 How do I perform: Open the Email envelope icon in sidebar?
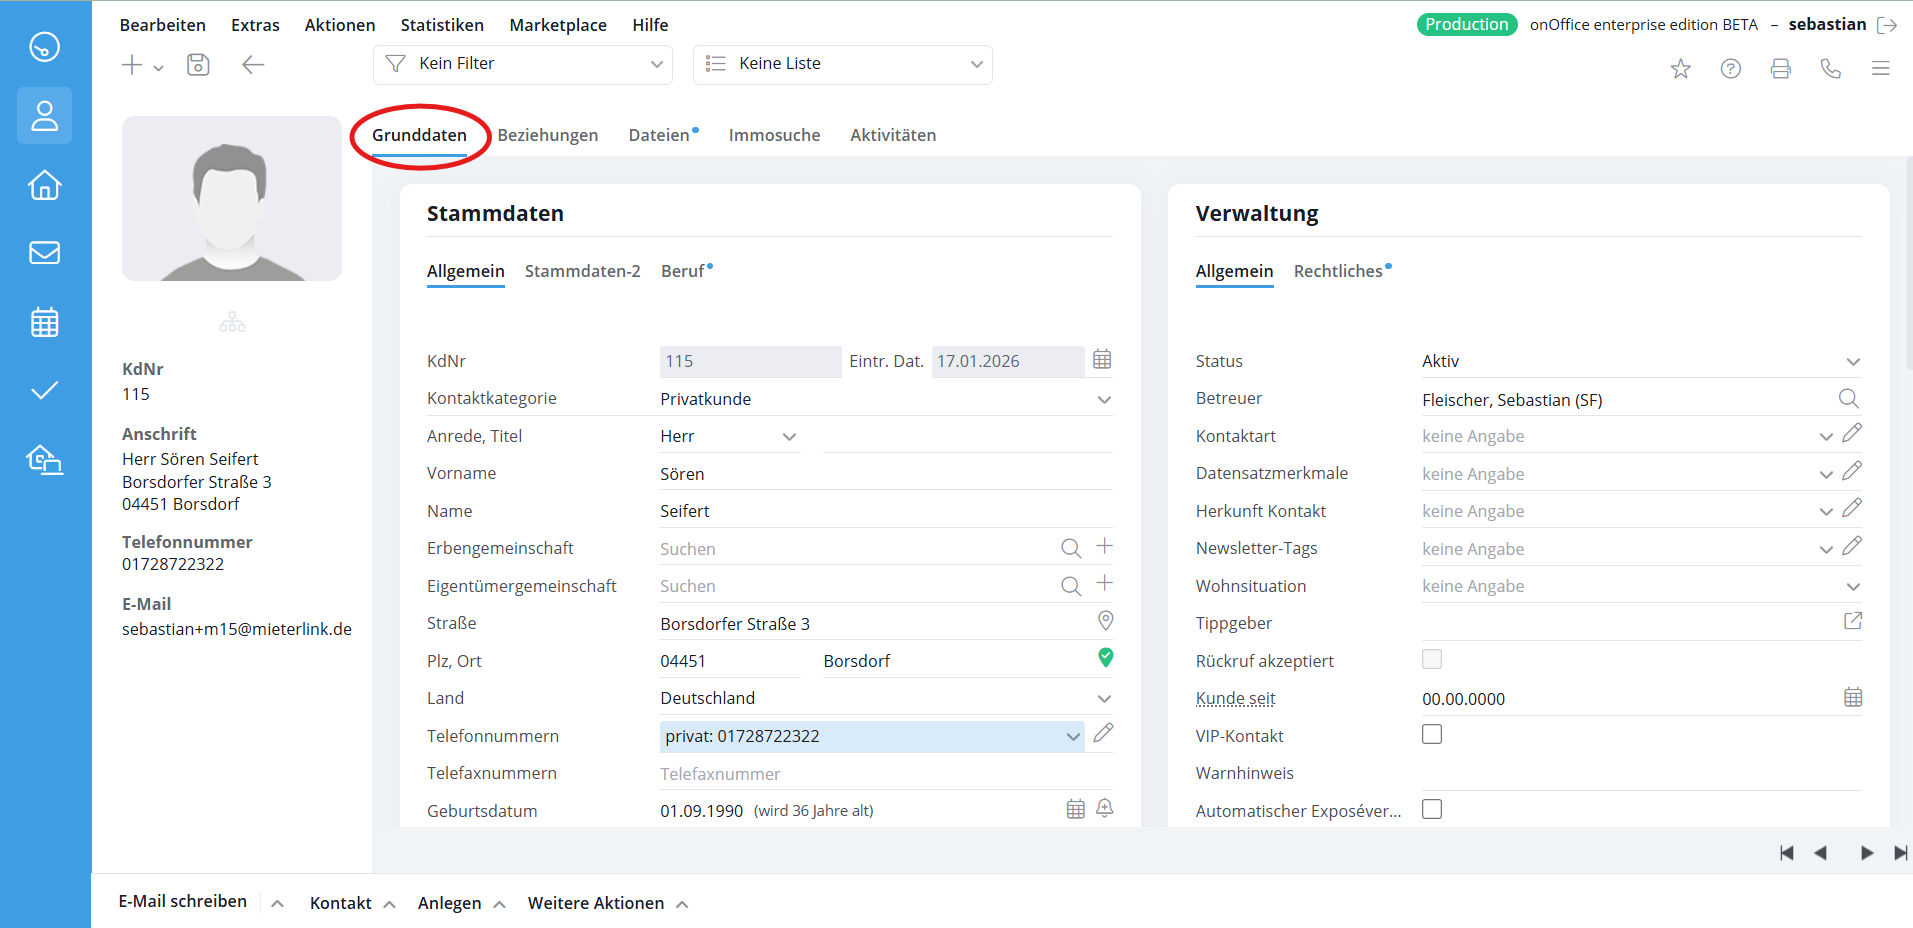(44, 253)
